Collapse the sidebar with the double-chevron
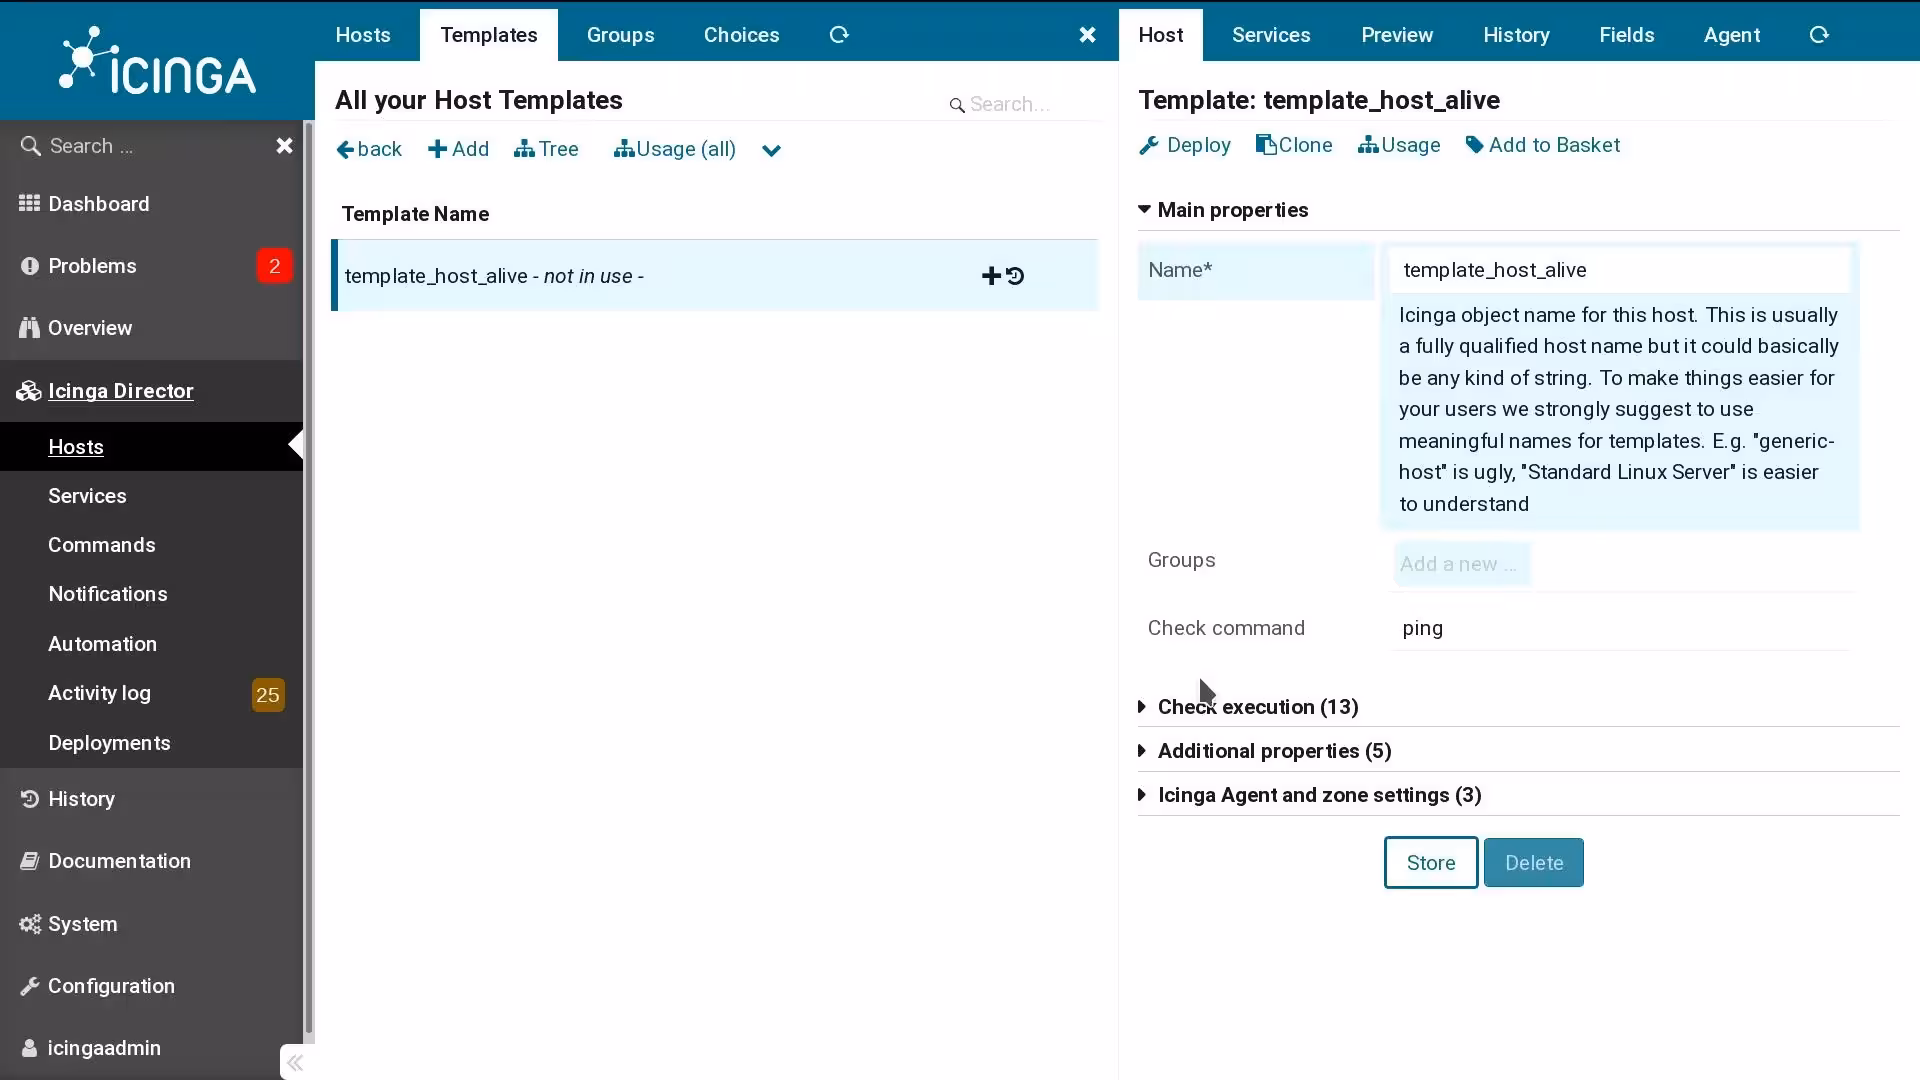This screenshot has width=1920, height=1080. (x=295, y=1062)
